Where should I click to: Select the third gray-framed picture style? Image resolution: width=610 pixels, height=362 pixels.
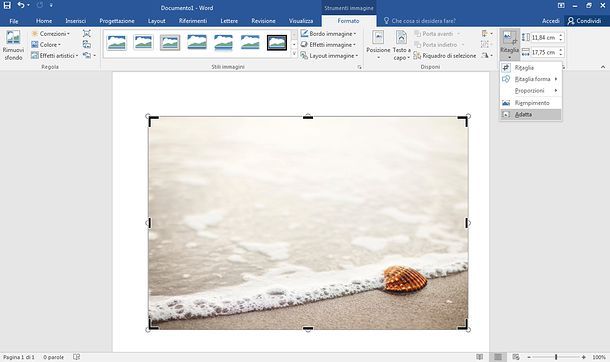170,42
